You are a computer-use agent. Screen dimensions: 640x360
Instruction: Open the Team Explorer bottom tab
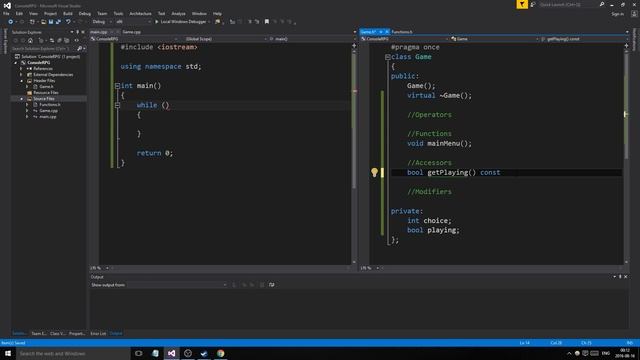coord(39,333)
